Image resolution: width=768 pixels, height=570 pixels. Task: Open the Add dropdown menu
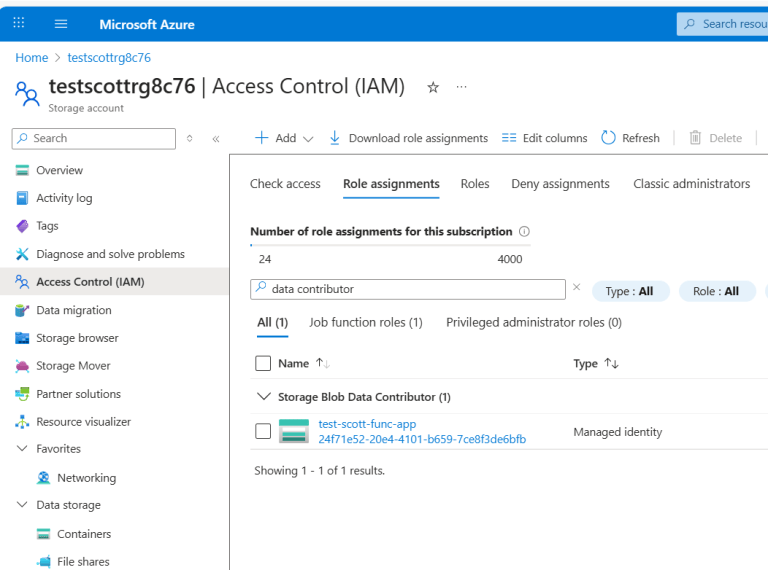click(285, 138)
